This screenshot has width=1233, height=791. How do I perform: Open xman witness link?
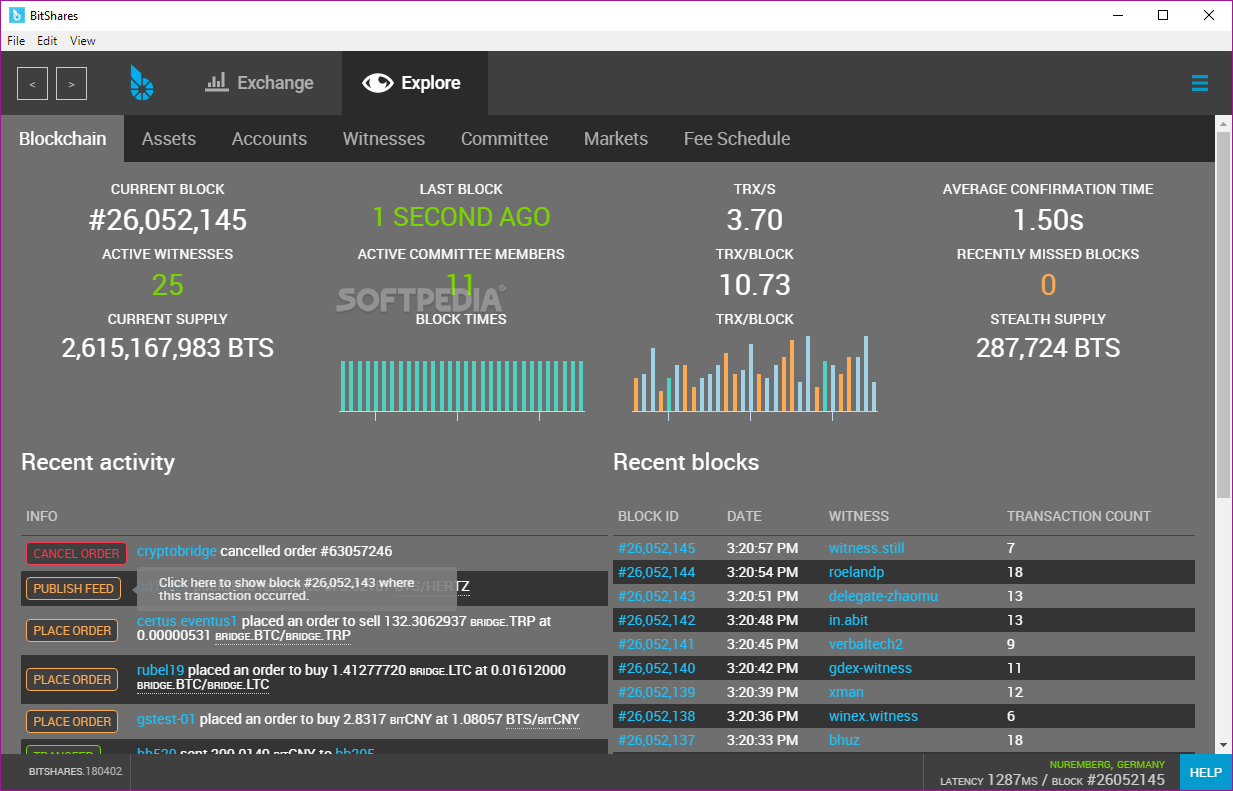846,692
